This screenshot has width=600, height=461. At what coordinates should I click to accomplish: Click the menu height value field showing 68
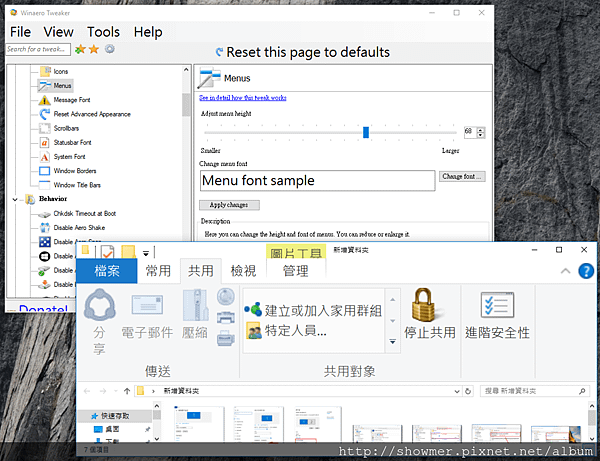pyautogui.click(x=470, y=132)
